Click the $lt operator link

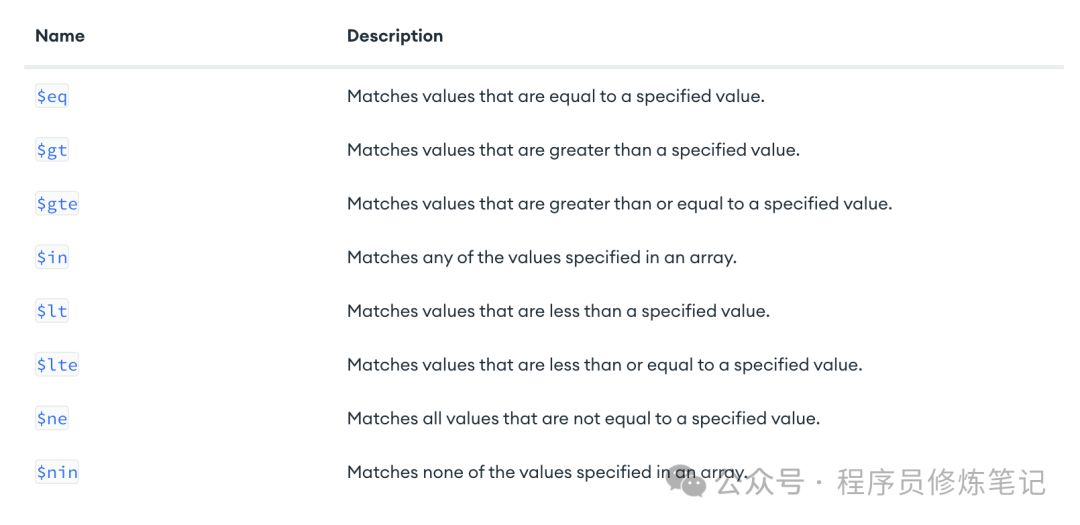[x=52, y=311]
